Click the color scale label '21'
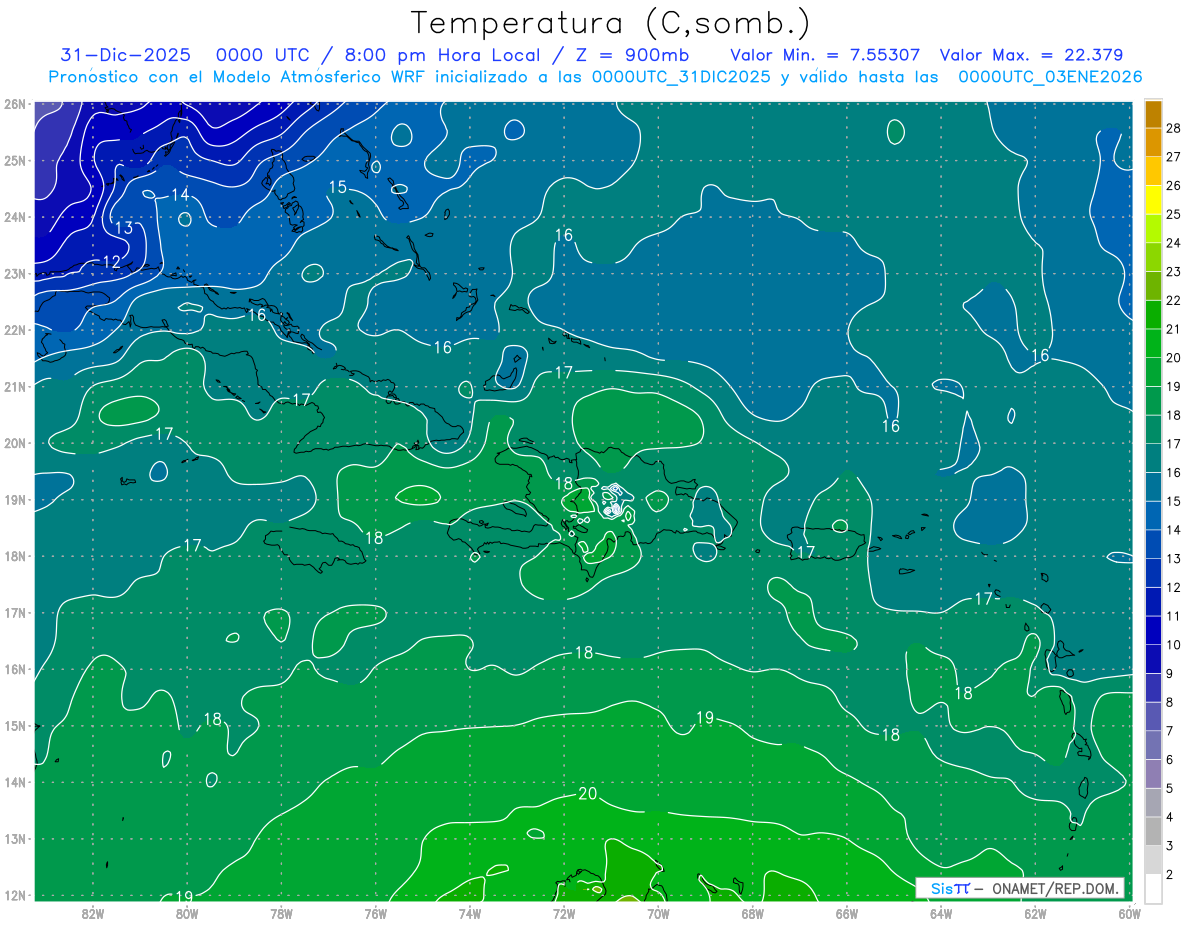Viewport: 1200px width, 927px height. 1173,328
